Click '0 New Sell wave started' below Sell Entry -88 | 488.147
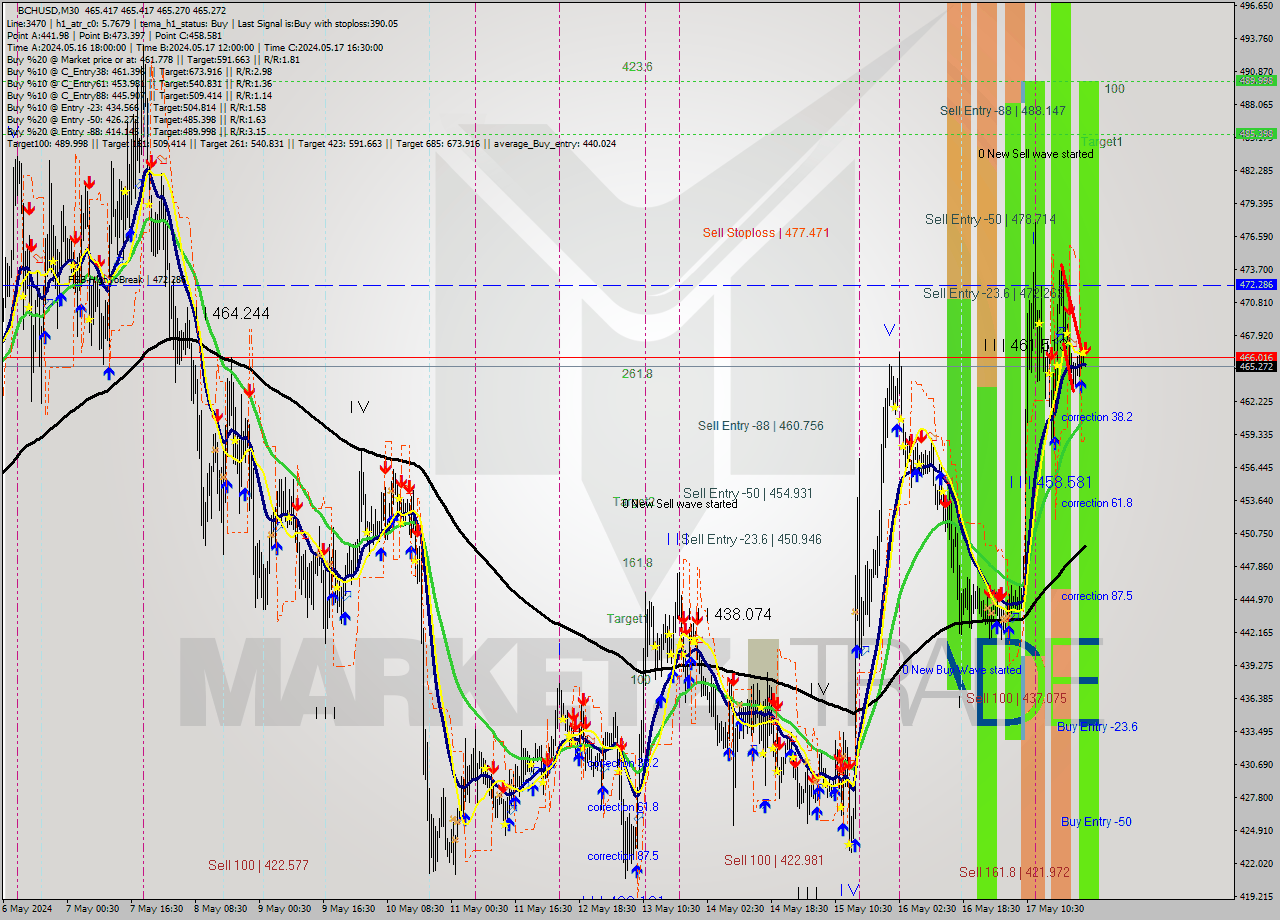 pyautogui.click(x=1036, y=154)
